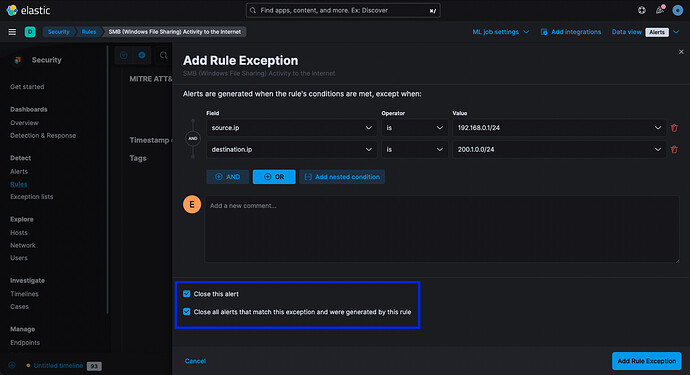Click the Add integrations link

[x=576, y=32]
